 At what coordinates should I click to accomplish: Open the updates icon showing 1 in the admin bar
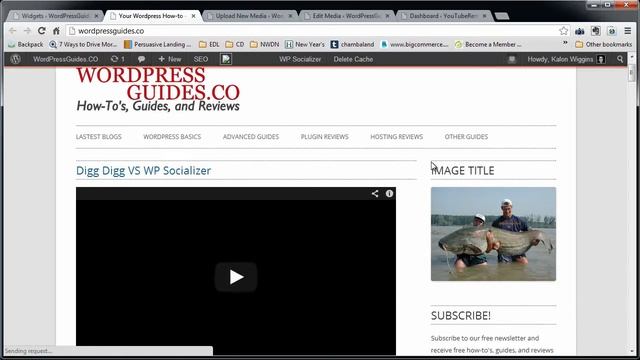point(118,59)
